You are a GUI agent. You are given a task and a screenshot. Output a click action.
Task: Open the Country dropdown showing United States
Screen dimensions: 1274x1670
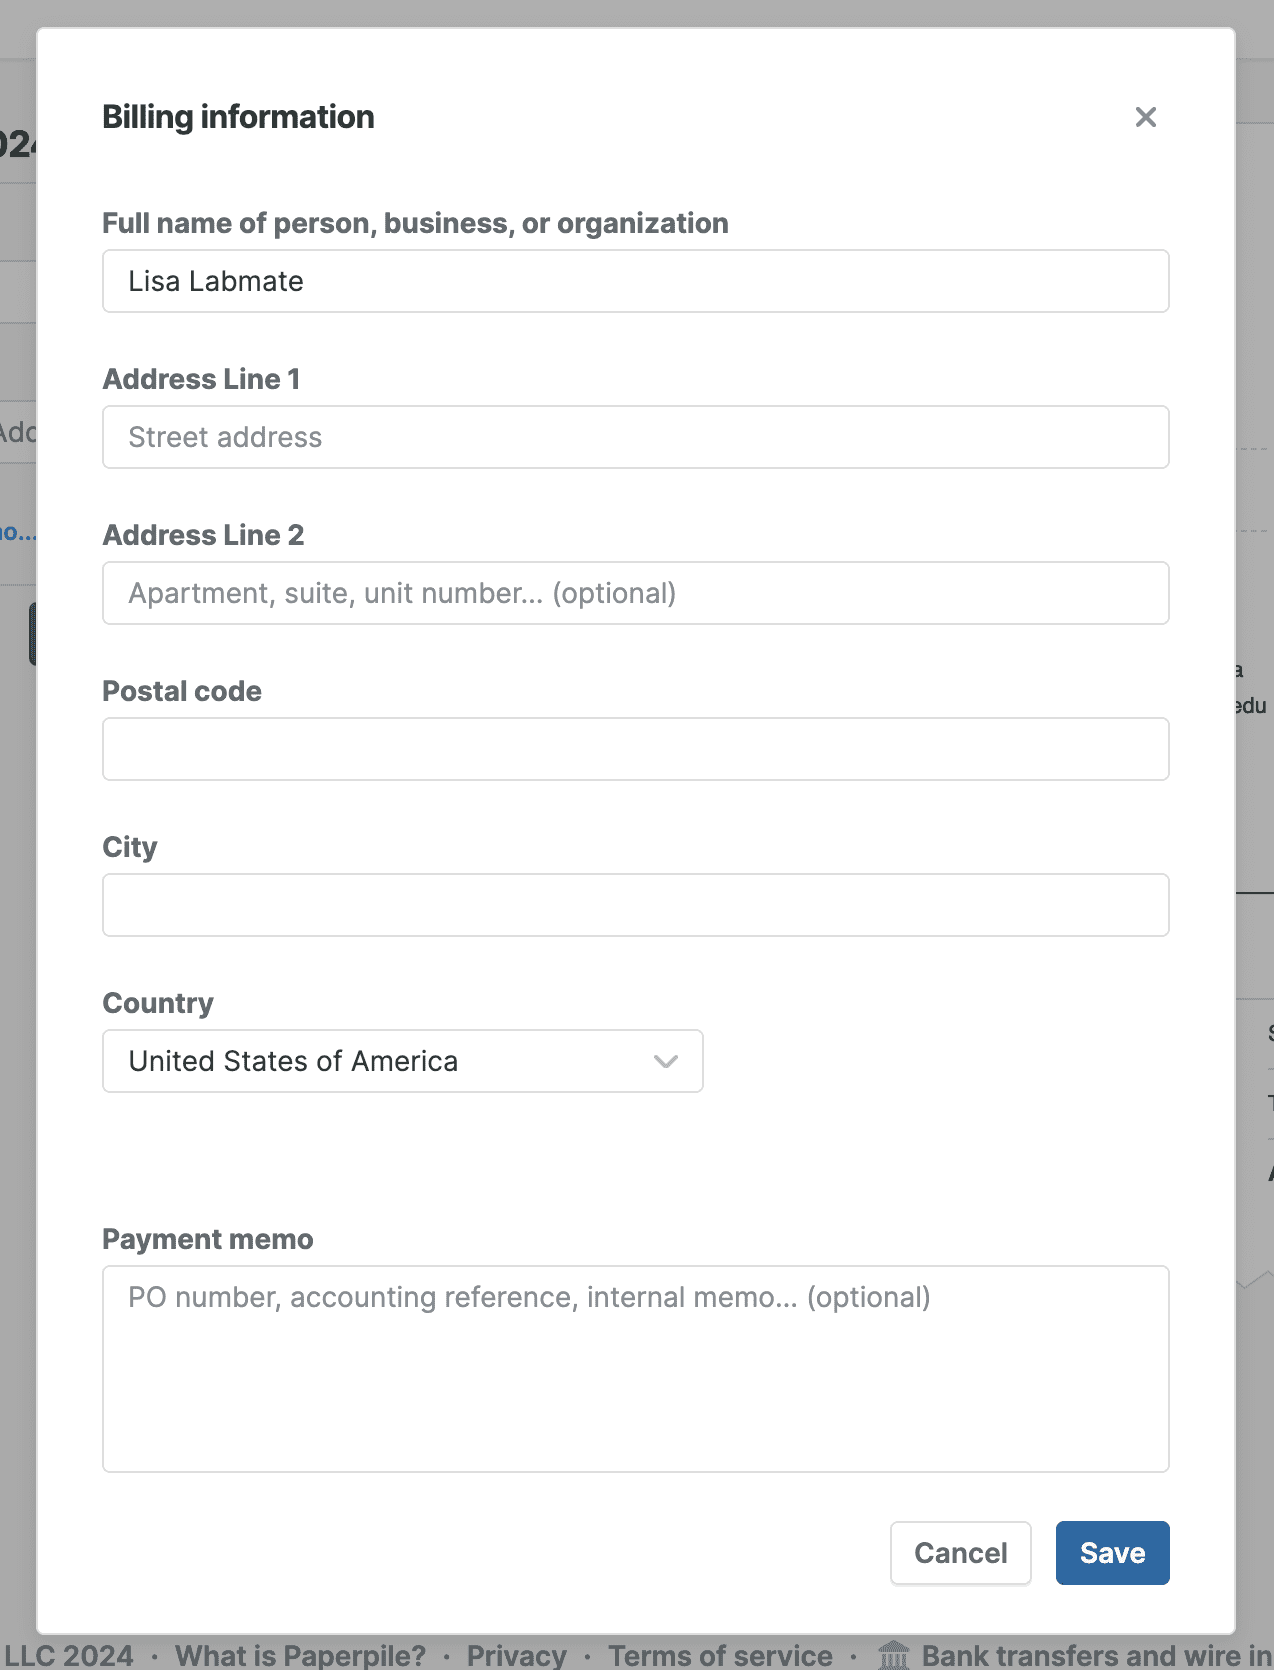(x=402, y=1061)
